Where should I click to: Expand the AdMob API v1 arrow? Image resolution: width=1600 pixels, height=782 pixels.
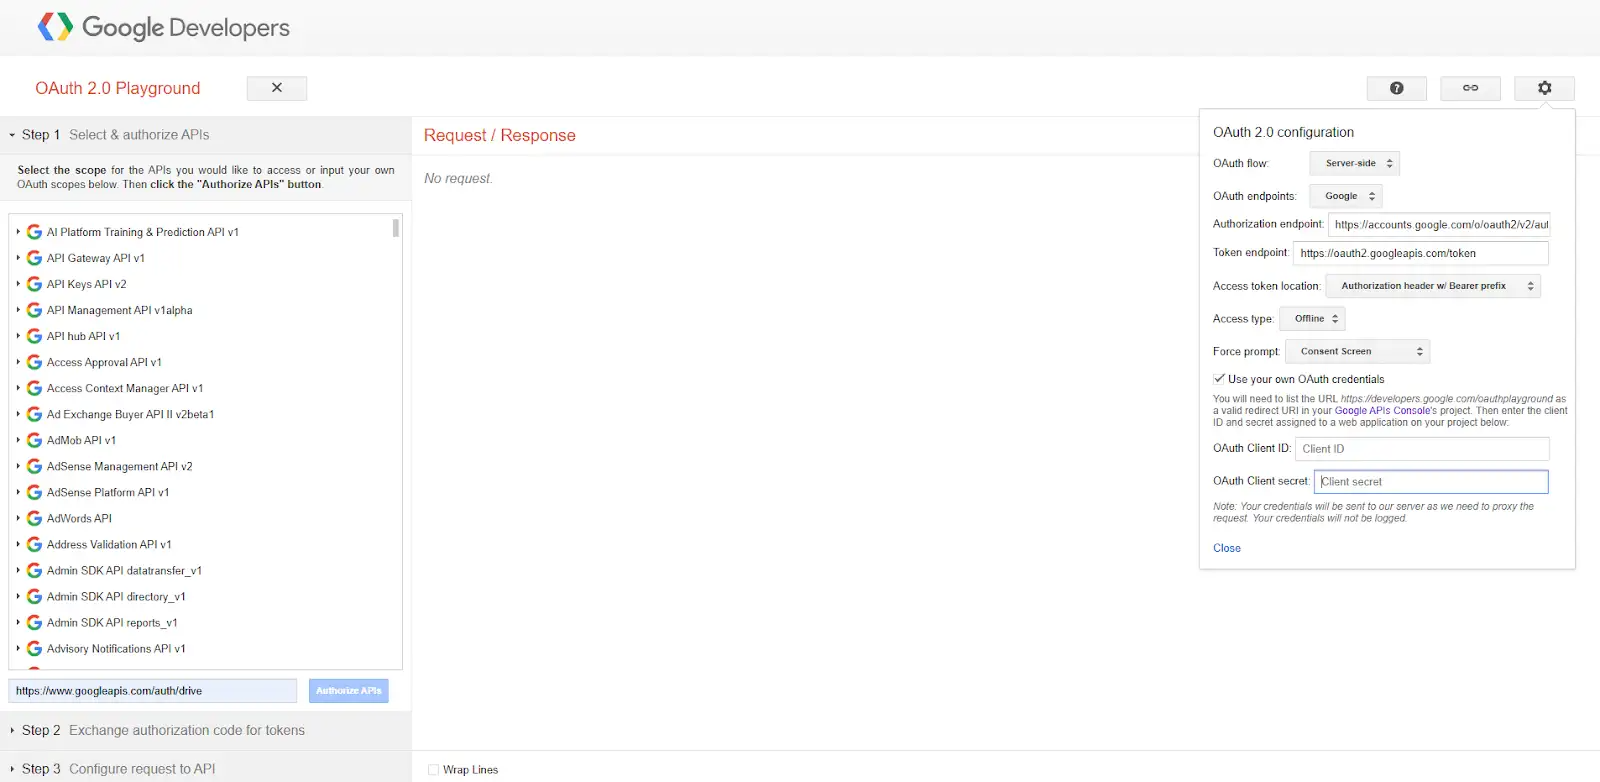(x=18, y=440)
